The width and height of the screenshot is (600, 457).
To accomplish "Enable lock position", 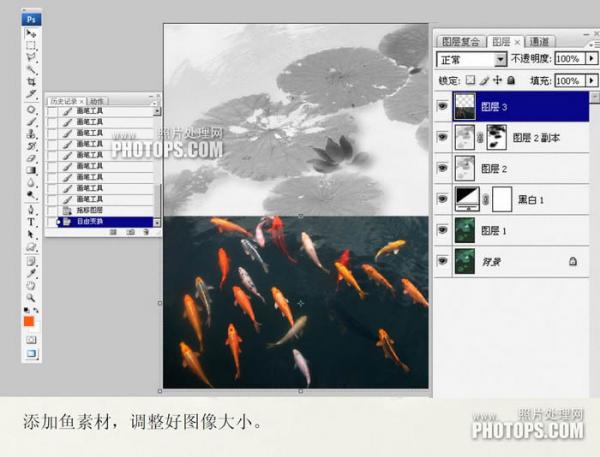I will pos(497,80).
